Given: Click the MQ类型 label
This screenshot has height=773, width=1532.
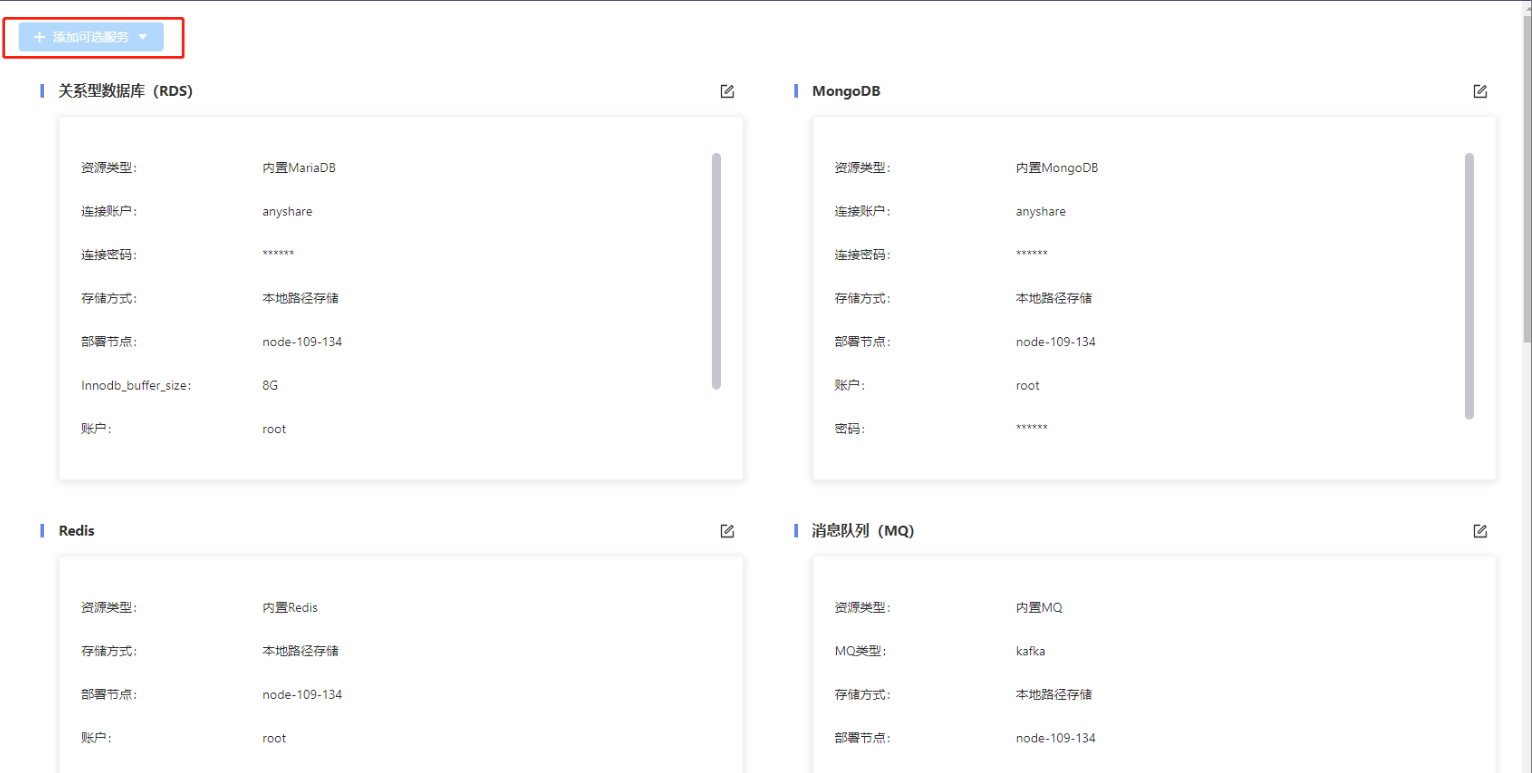Looking at the screenshot, I should coord(860,651).
